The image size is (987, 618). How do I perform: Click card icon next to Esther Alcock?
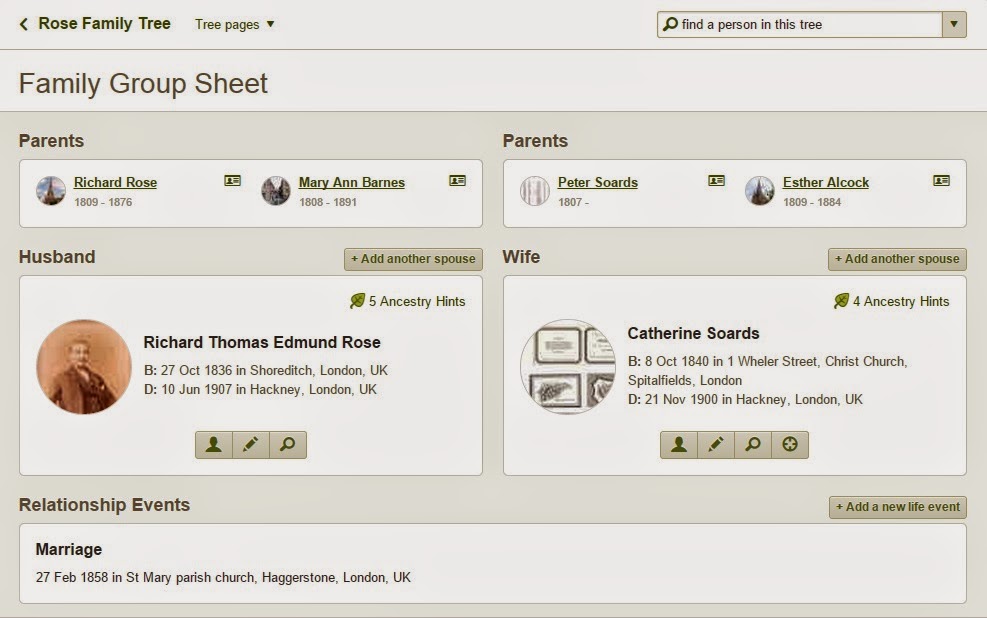(941, 181)
